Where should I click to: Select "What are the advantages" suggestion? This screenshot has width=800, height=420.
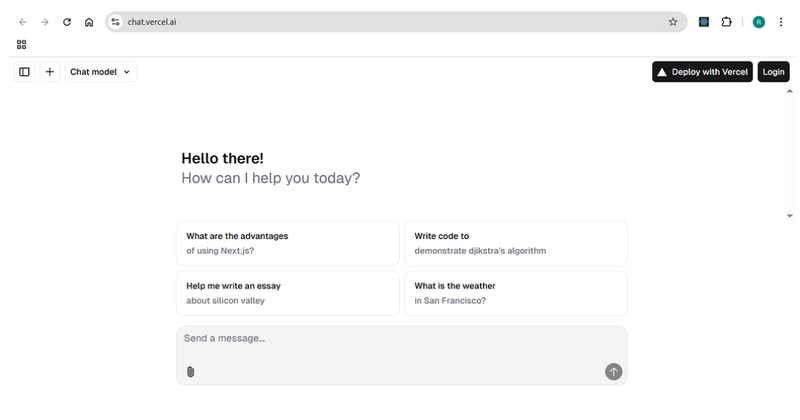[288, 243]
